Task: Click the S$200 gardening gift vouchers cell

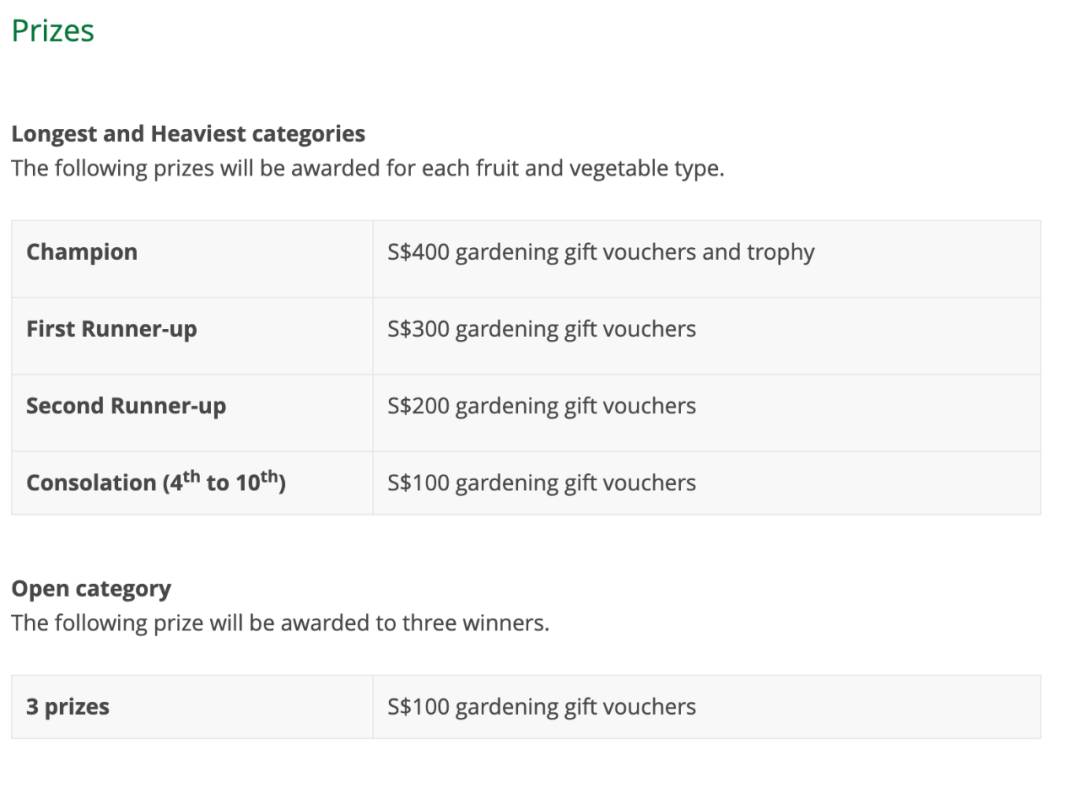Action: tap(541, 406)
